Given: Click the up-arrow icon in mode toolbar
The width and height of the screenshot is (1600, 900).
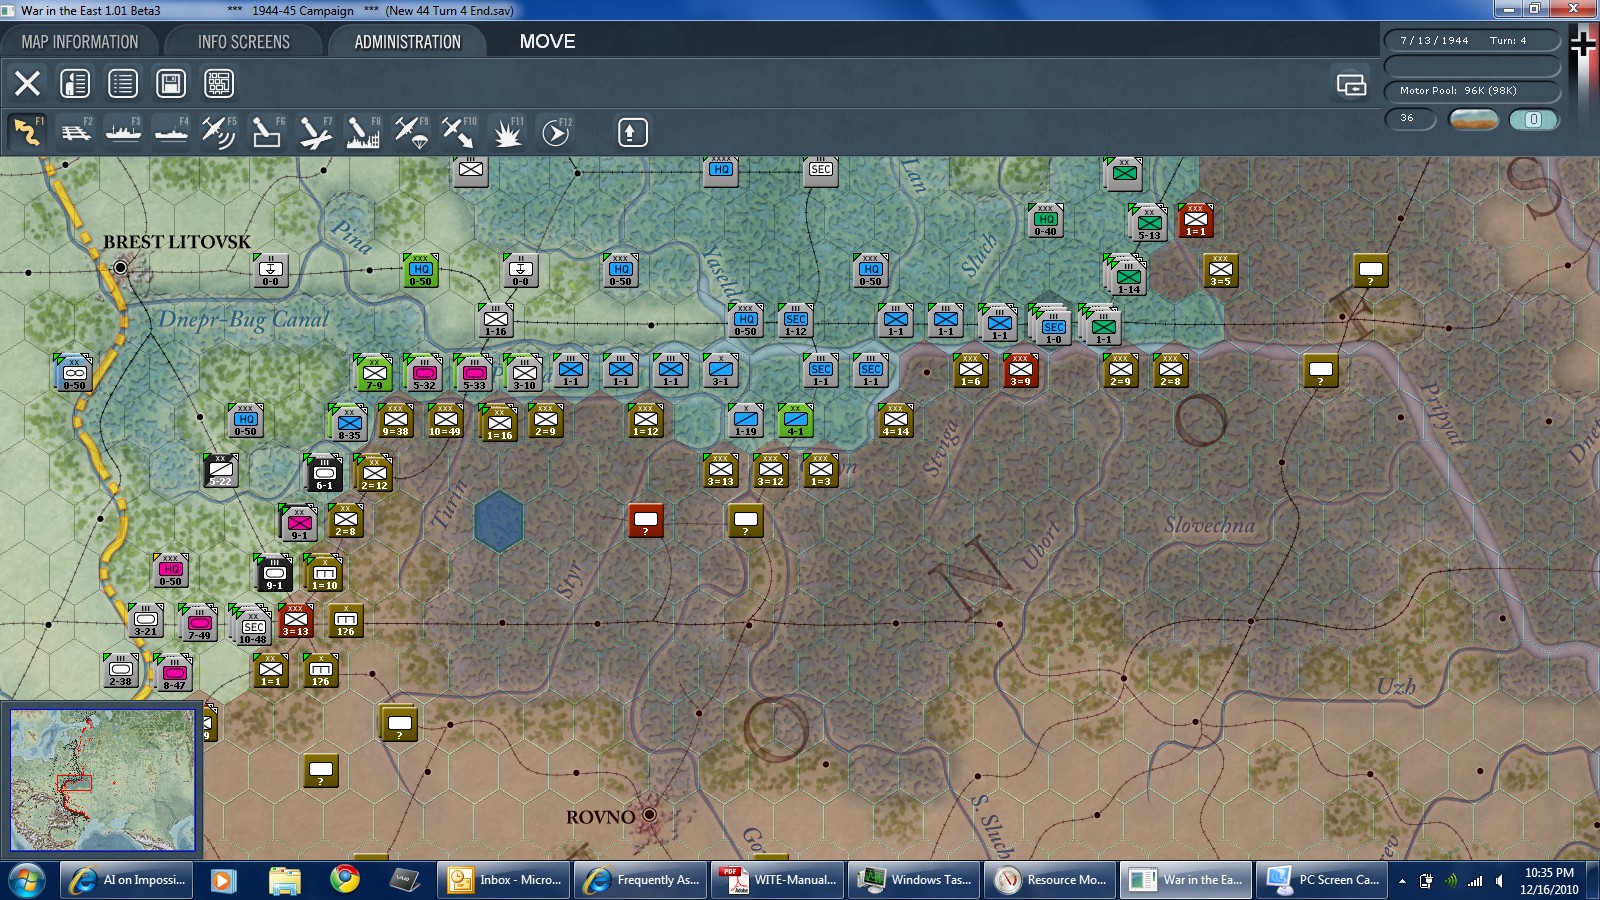Looking at the screenshot, I should pyautogui.click(x=632, y=132).
